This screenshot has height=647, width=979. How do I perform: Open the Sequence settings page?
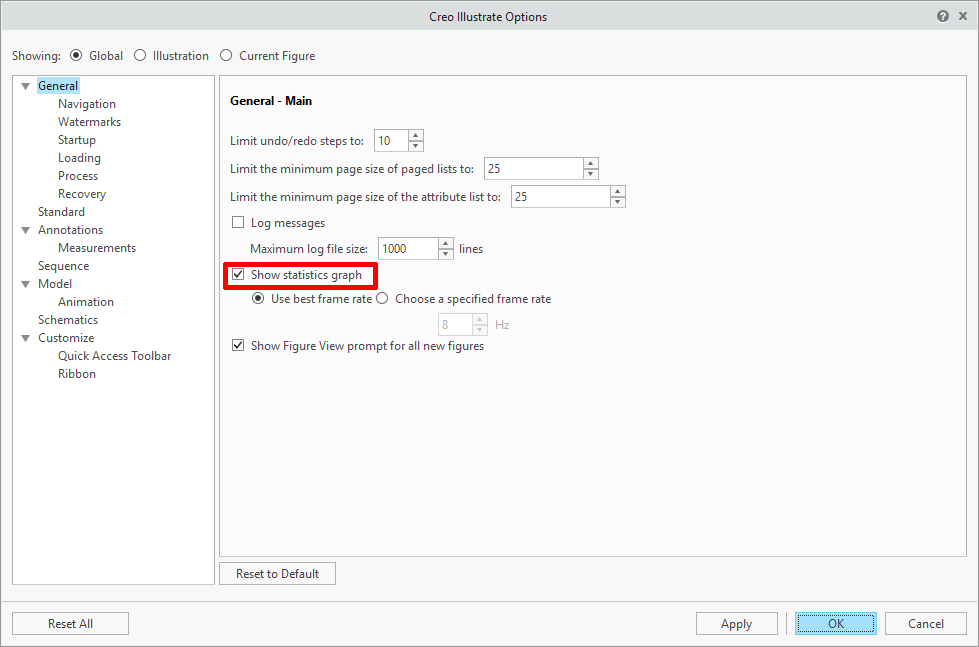(x=64, y=266)
